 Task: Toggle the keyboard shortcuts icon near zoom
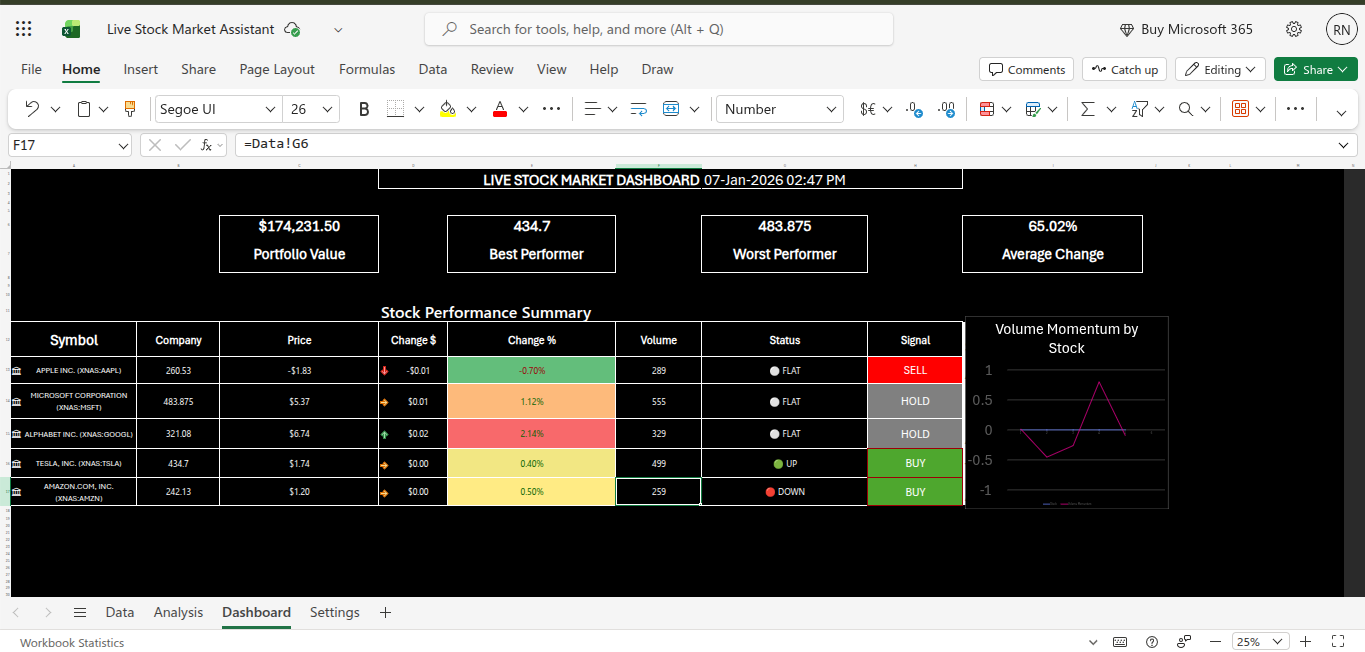click(x=1120, y=641)
